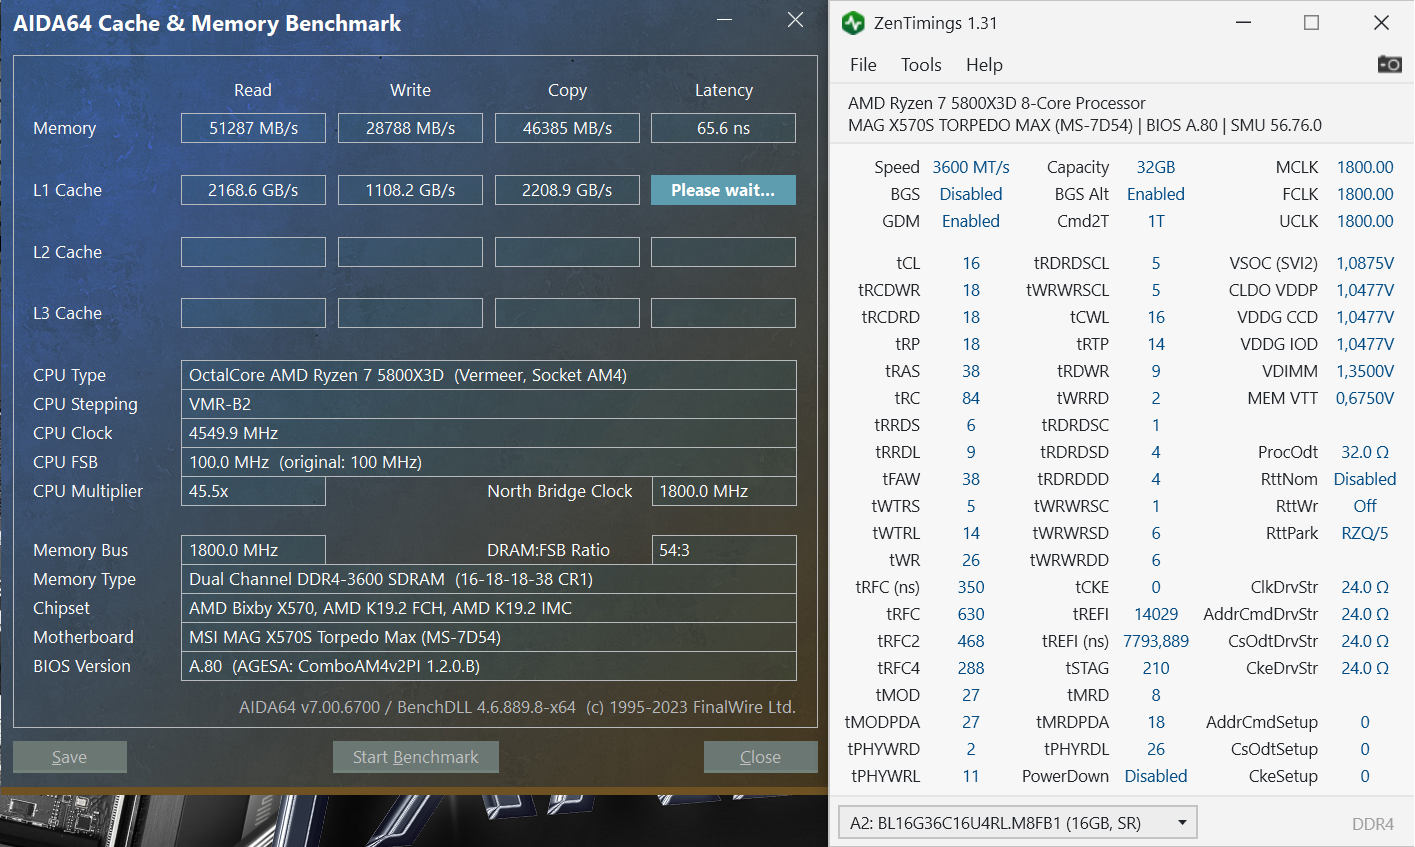Viewport: 1415px width, 847px height.
Task: Click the North Bridge Clock value 1800.0 MHz
Action: 724,491
